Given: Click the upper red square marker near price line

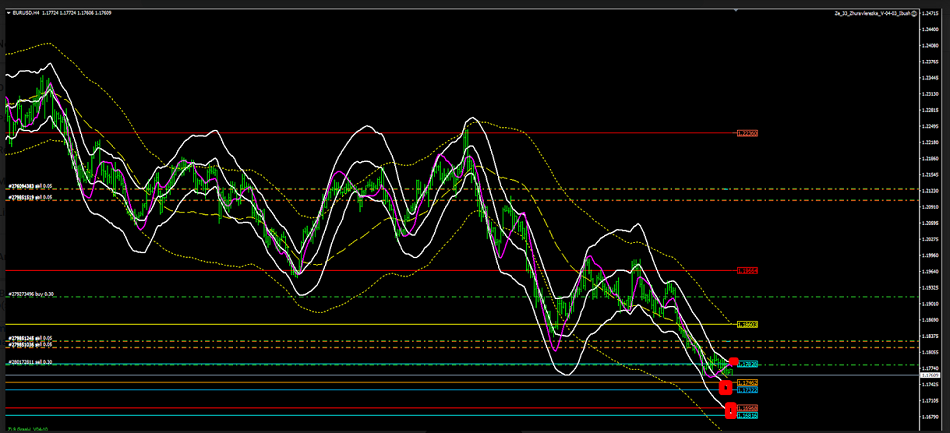Looking at the screenshot, I should tap(734, 362).
